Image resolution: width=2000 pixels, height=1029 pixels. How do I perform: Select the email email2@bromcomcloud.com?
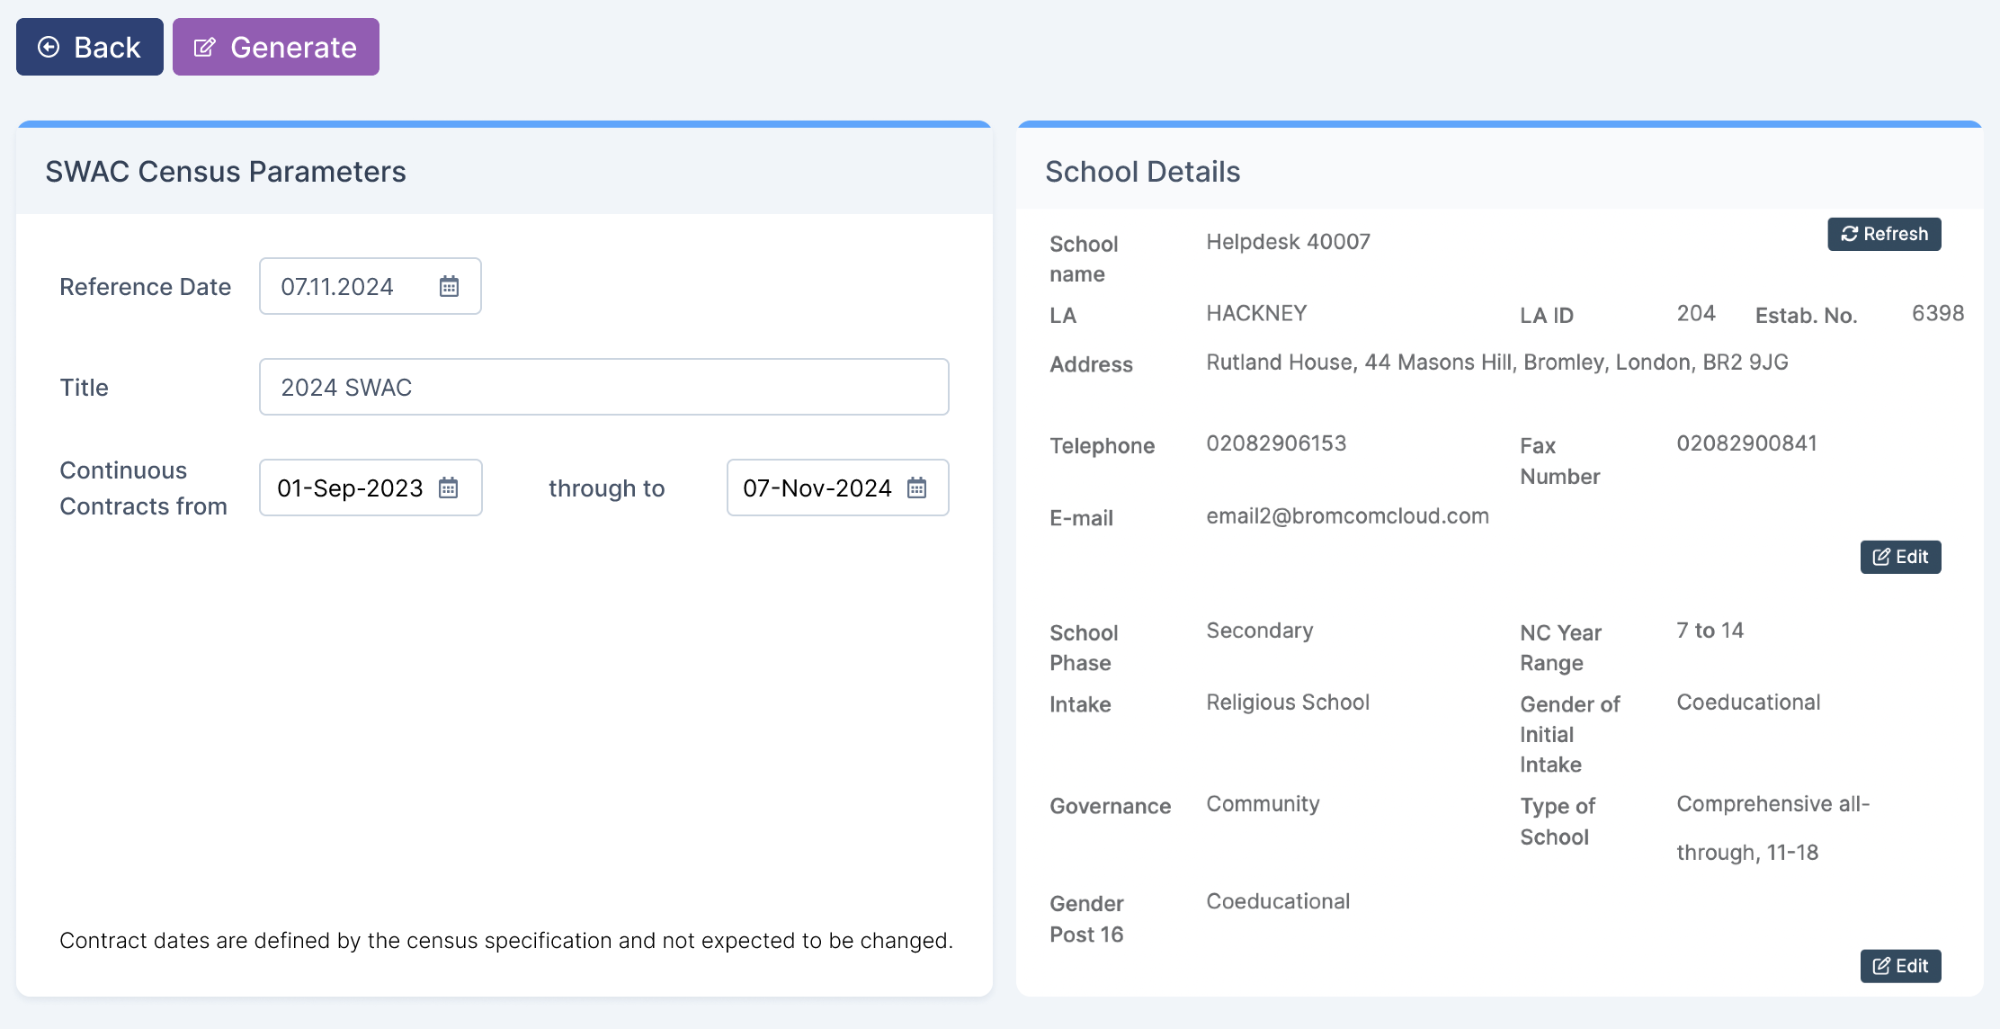1347,516
